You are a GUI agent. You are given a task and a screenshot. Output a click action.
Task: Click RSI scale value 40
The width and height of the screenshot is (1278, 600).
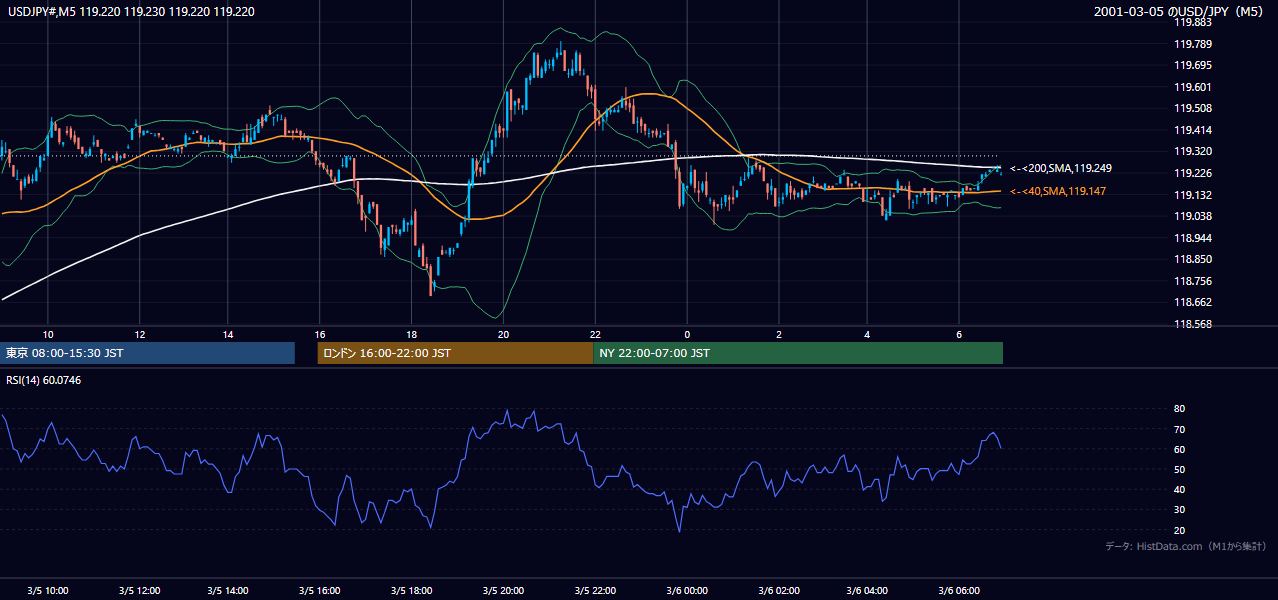[x=1179, y=490]
